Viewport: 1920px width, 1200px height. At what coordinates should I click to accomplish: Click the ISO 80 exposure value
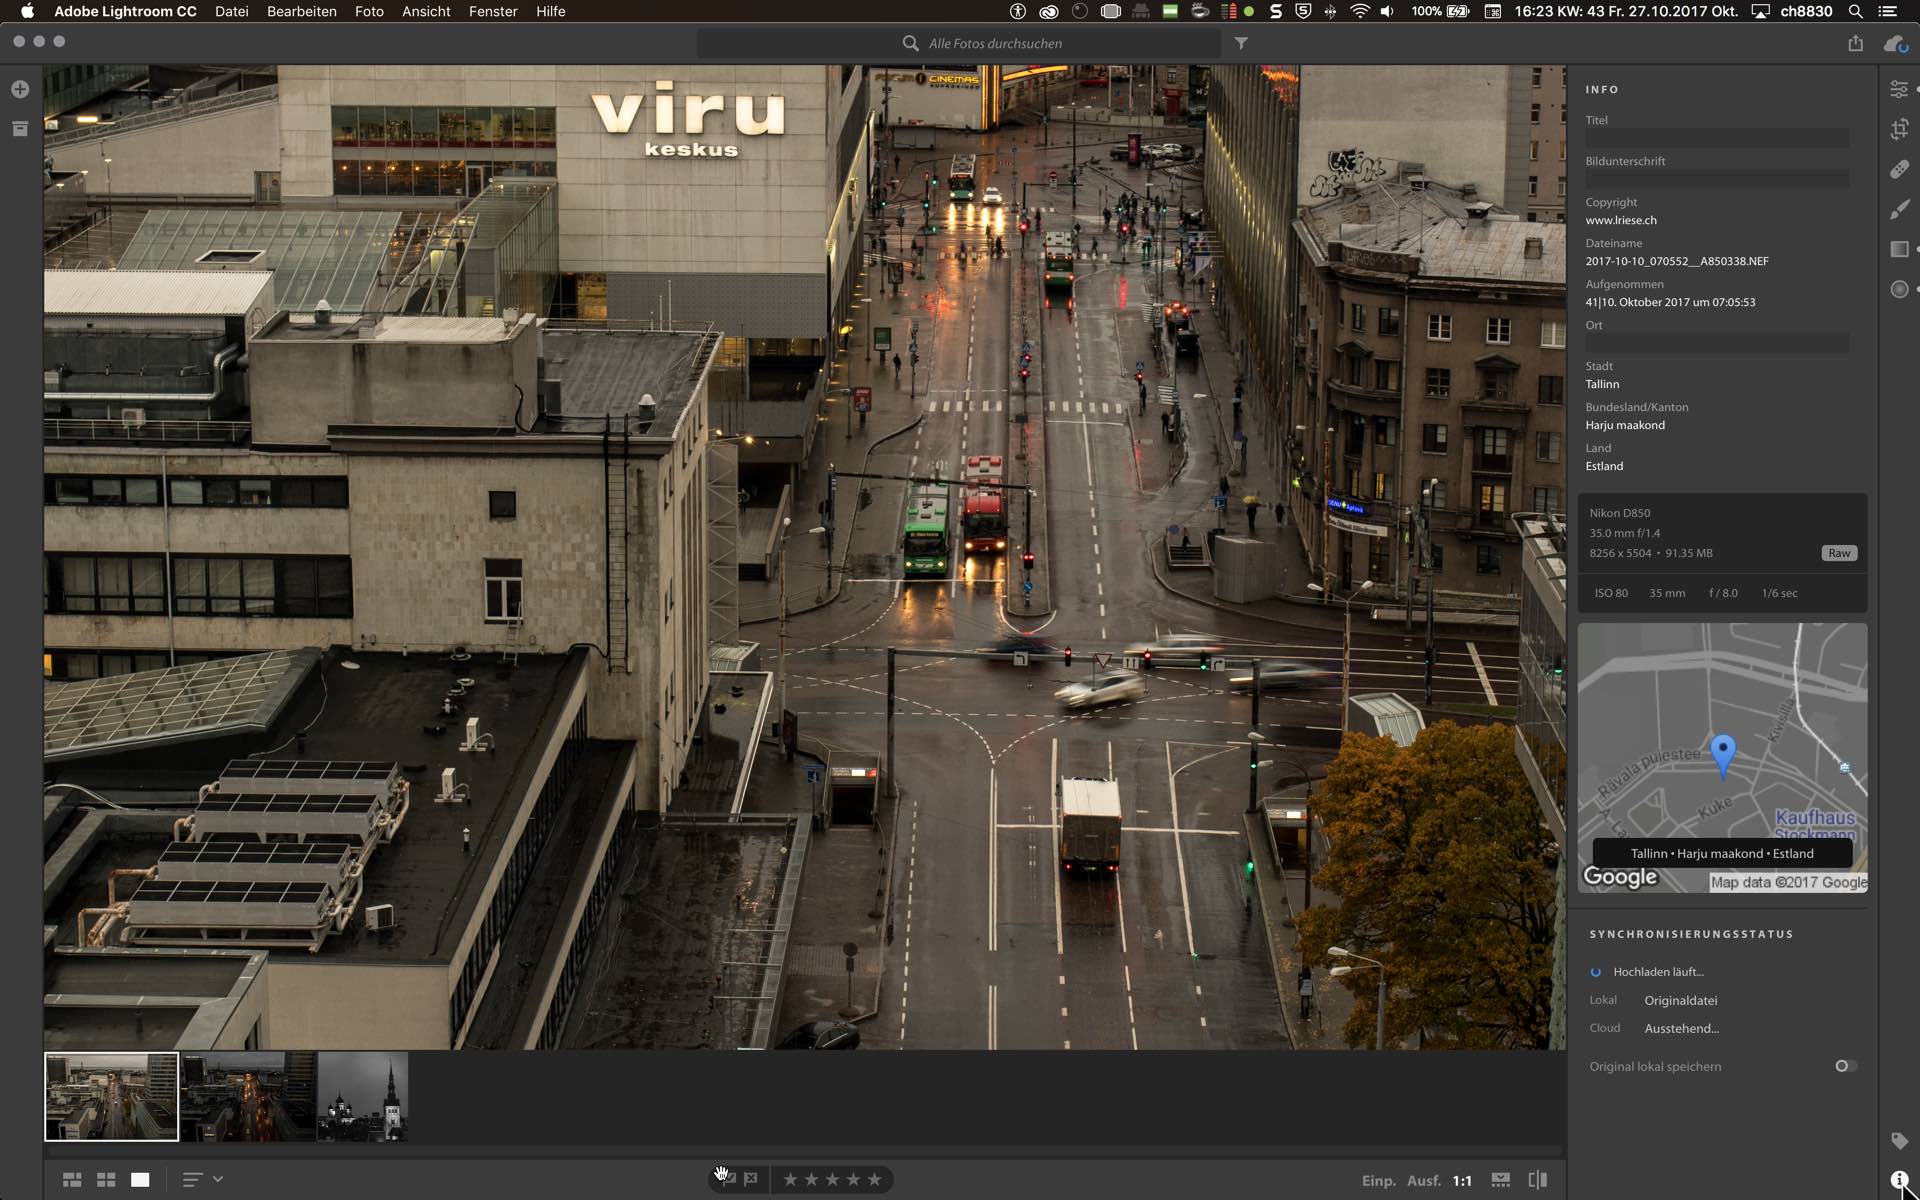(x=1610, y=593)
